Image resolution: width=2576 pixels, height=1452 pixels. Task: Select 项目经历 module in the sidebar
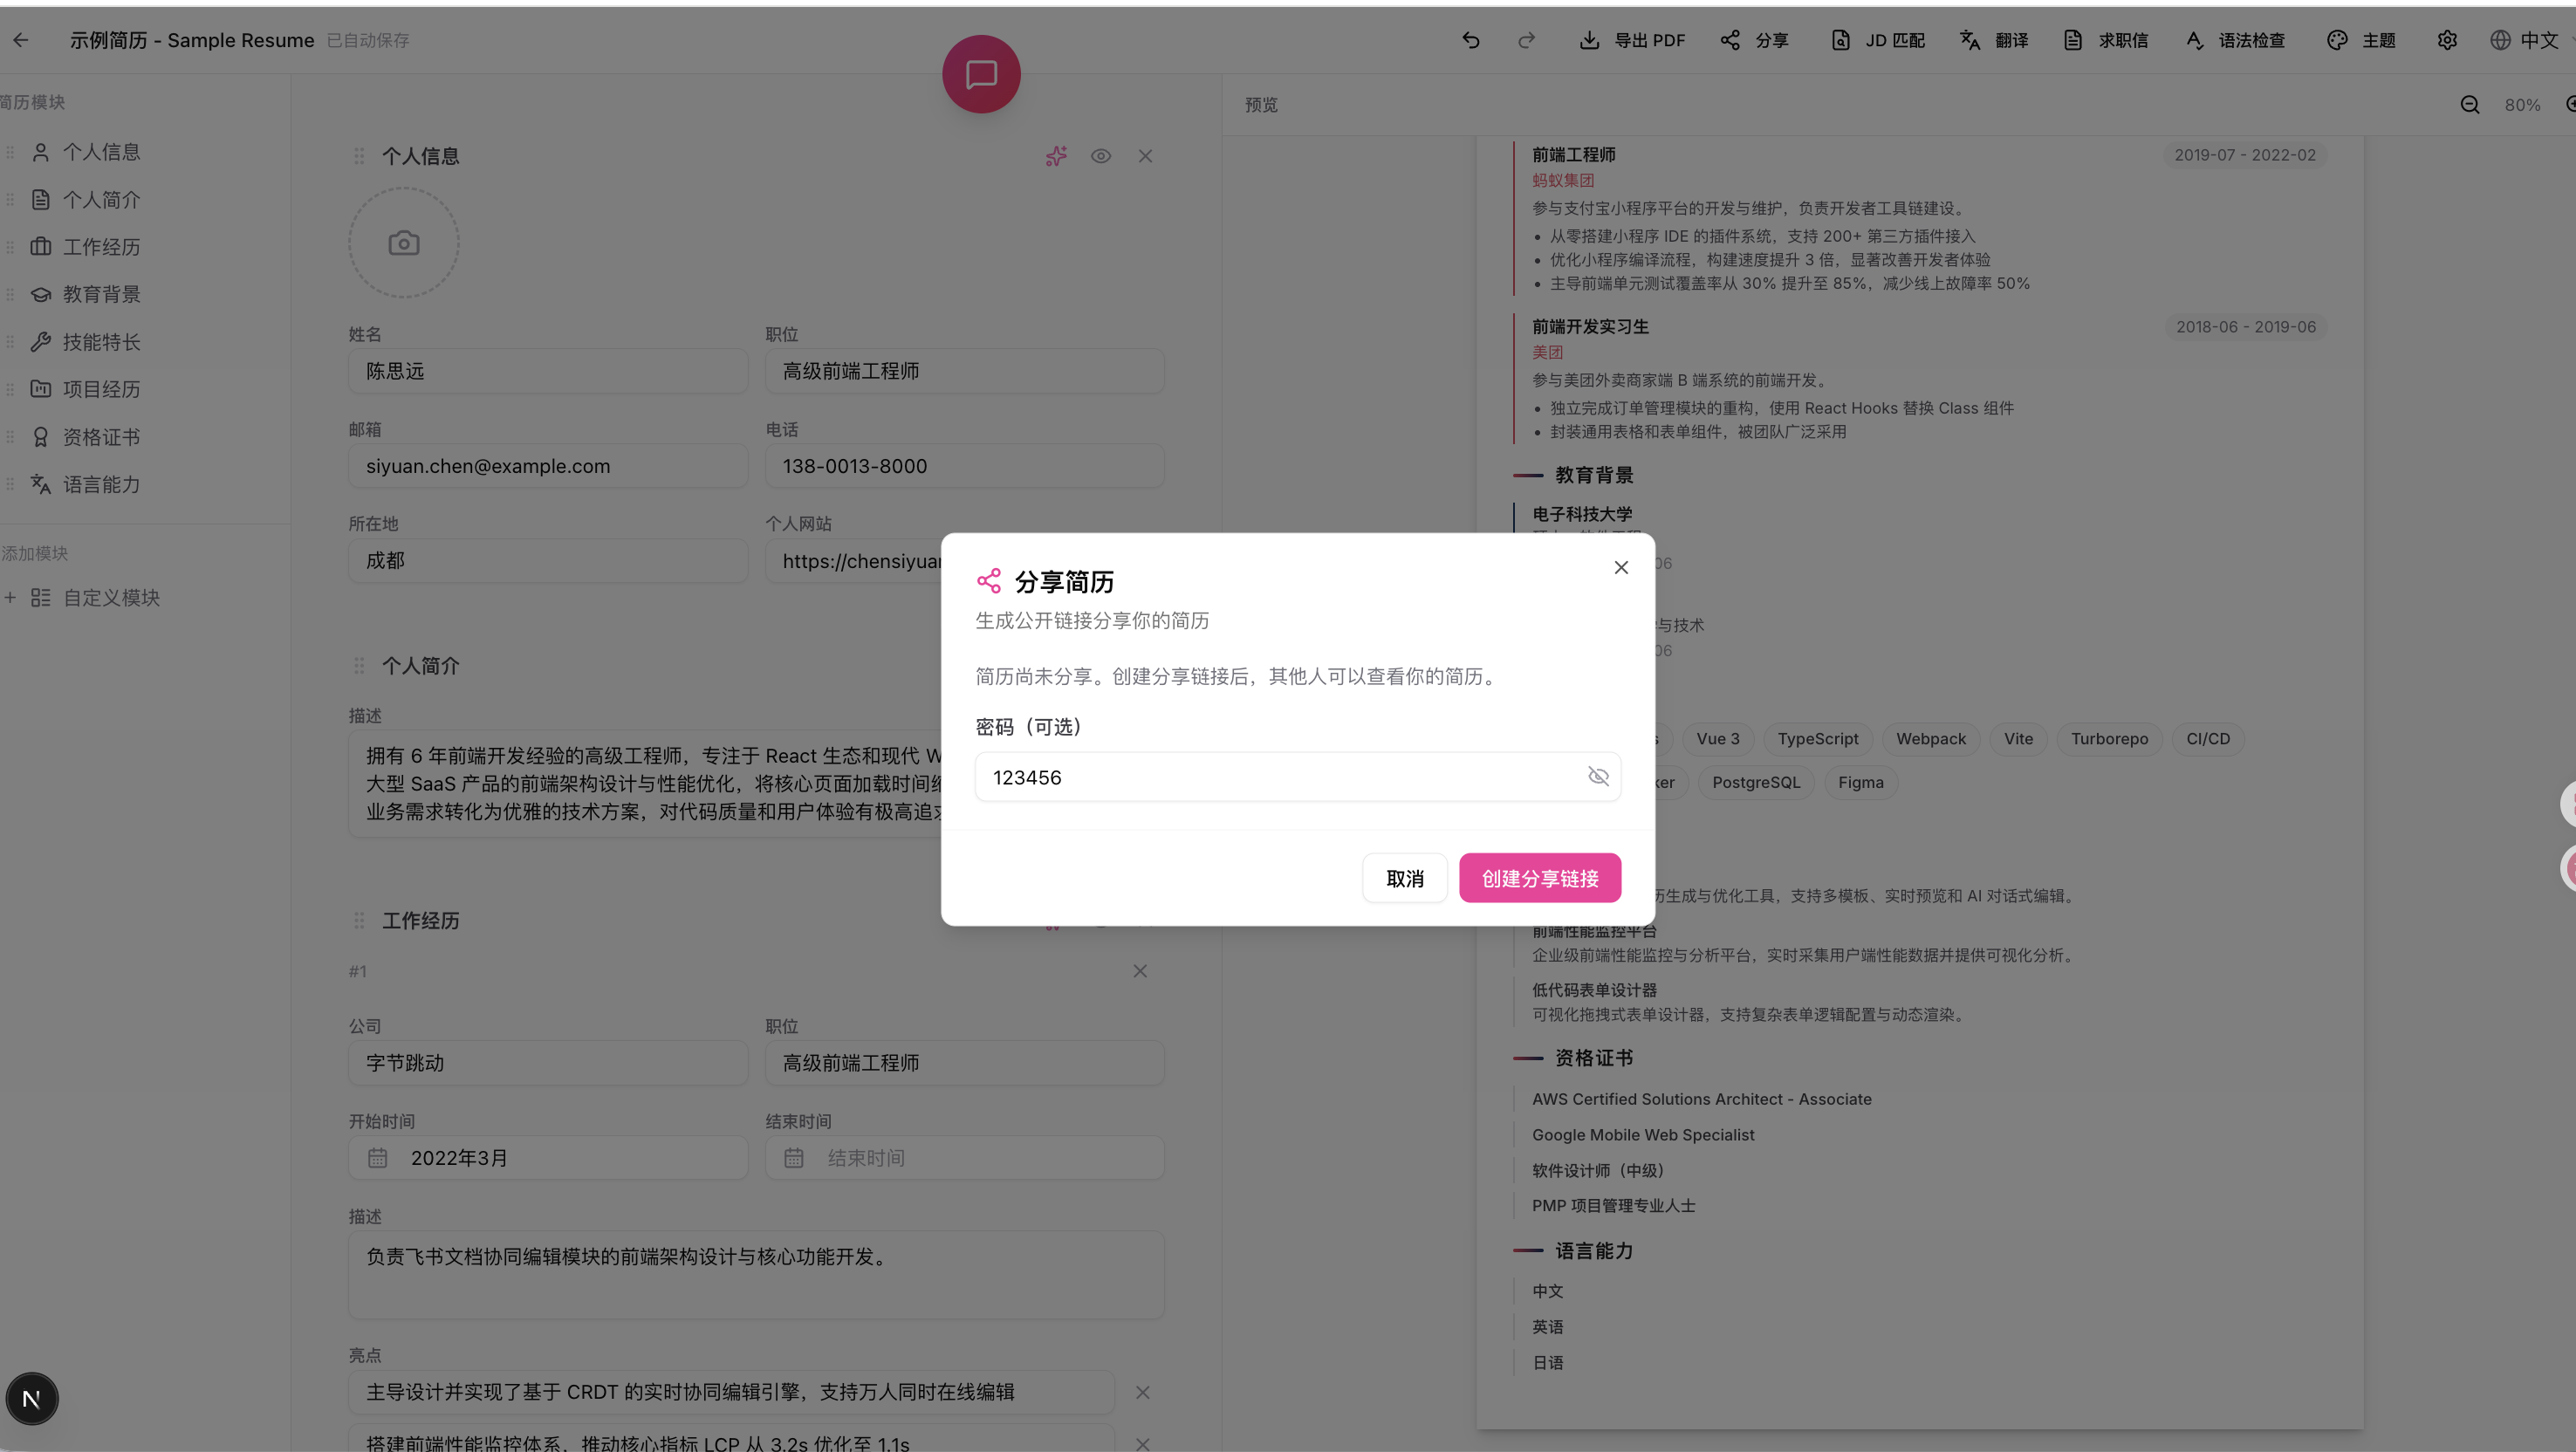(101, 389)
